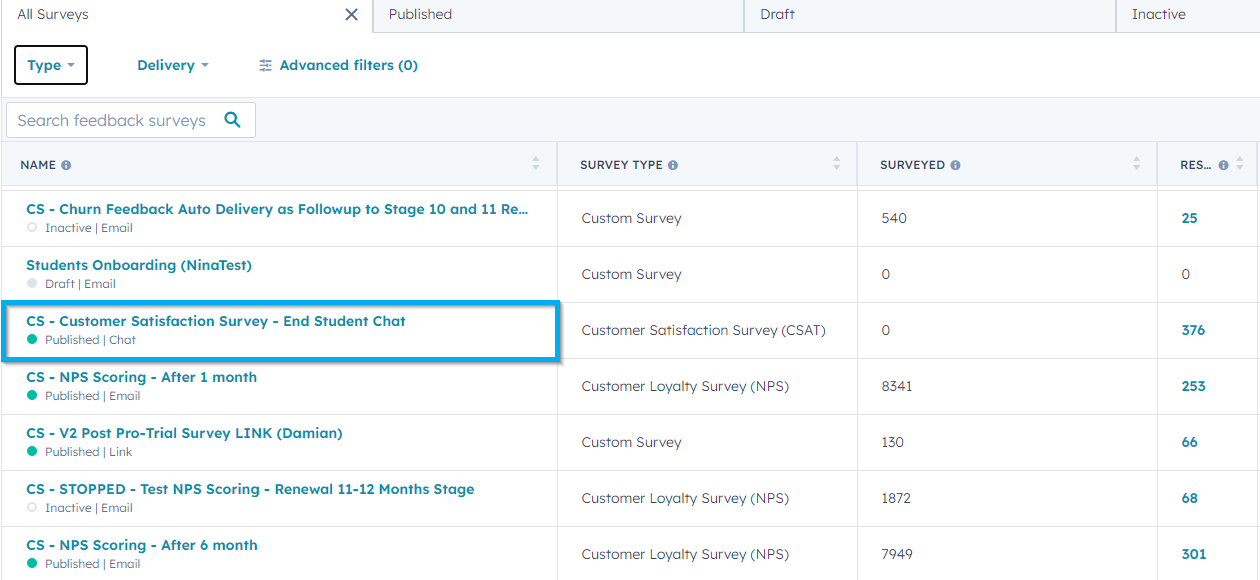Click info icon next to NAME header
This screenshot has width=1260, height=580.
tap(66, 165)
